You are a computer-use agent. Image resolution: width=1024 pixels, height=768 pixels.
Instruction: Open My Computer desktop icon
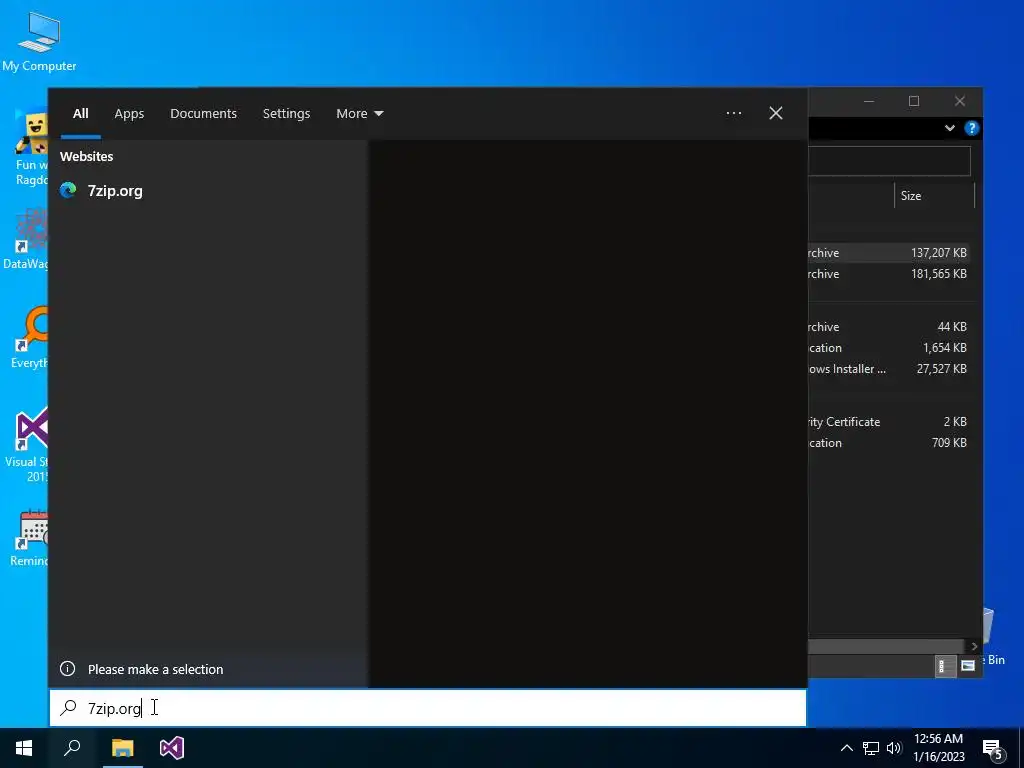tap(39, 41)
